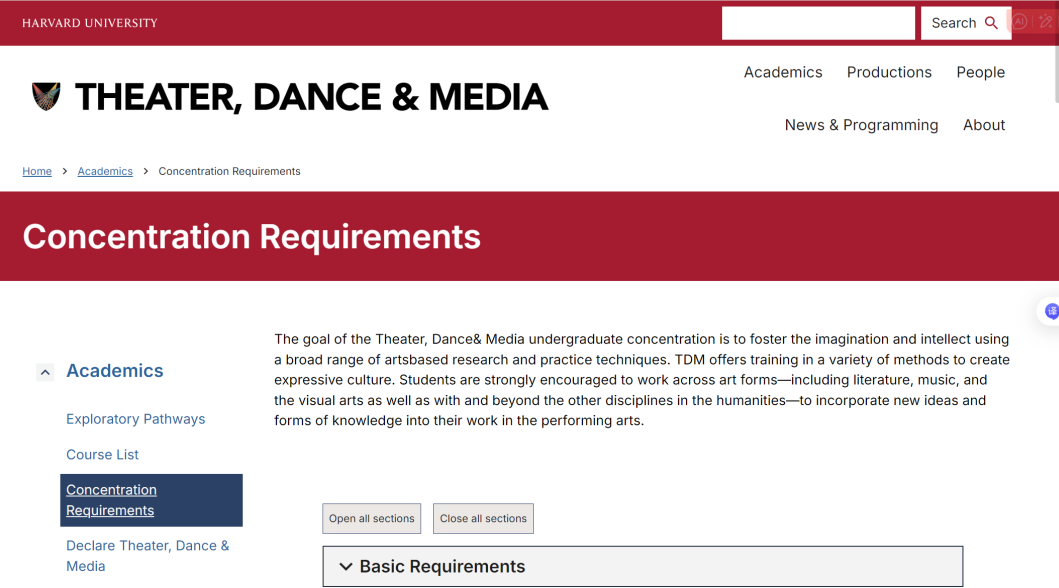Open the Academics sidebar heading link
Screen dimensions: 1059x588
(x=115, y=371)
